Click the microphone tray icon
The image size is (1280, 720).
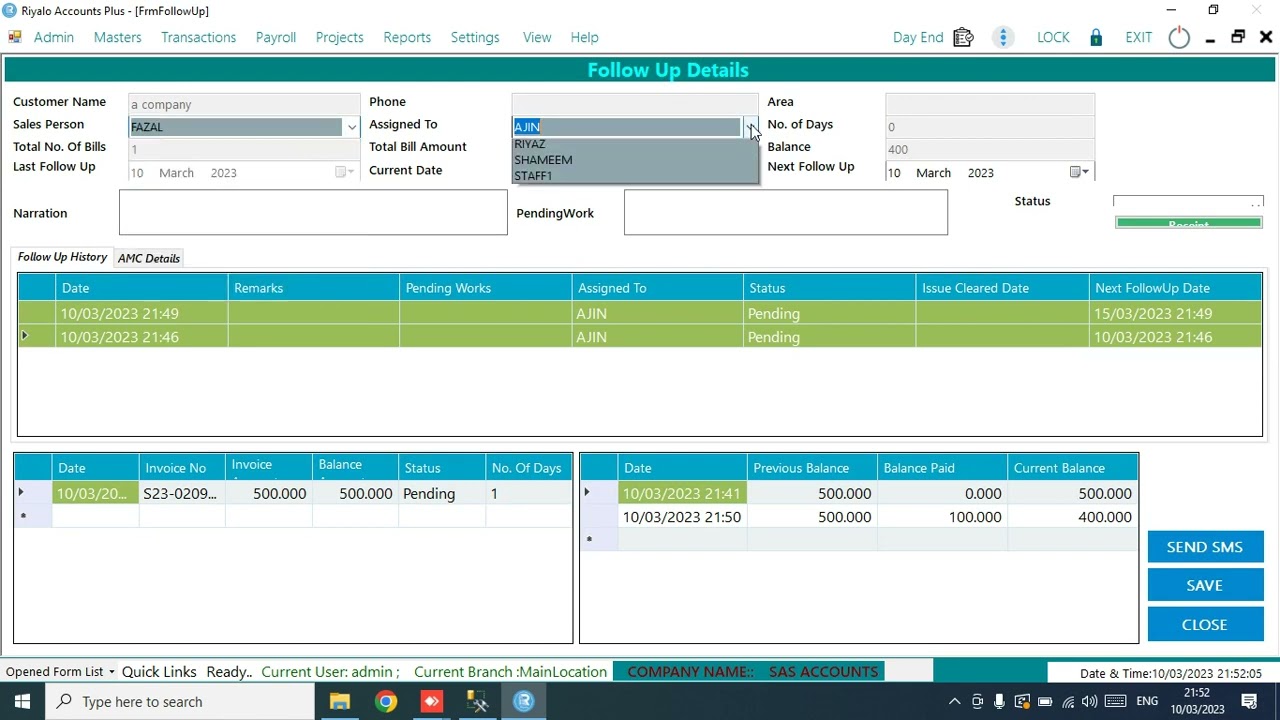999,702
